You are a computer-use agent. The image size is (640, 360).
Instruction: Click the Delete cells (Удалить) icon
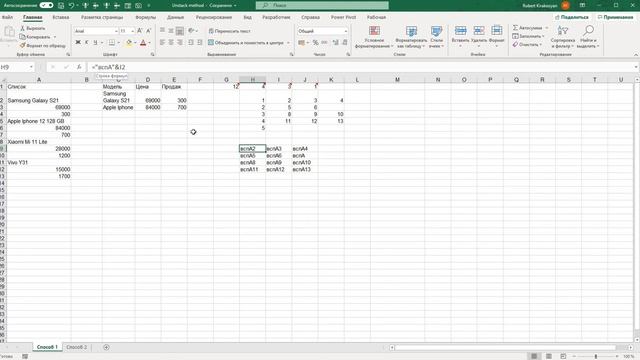coord(479,31)
